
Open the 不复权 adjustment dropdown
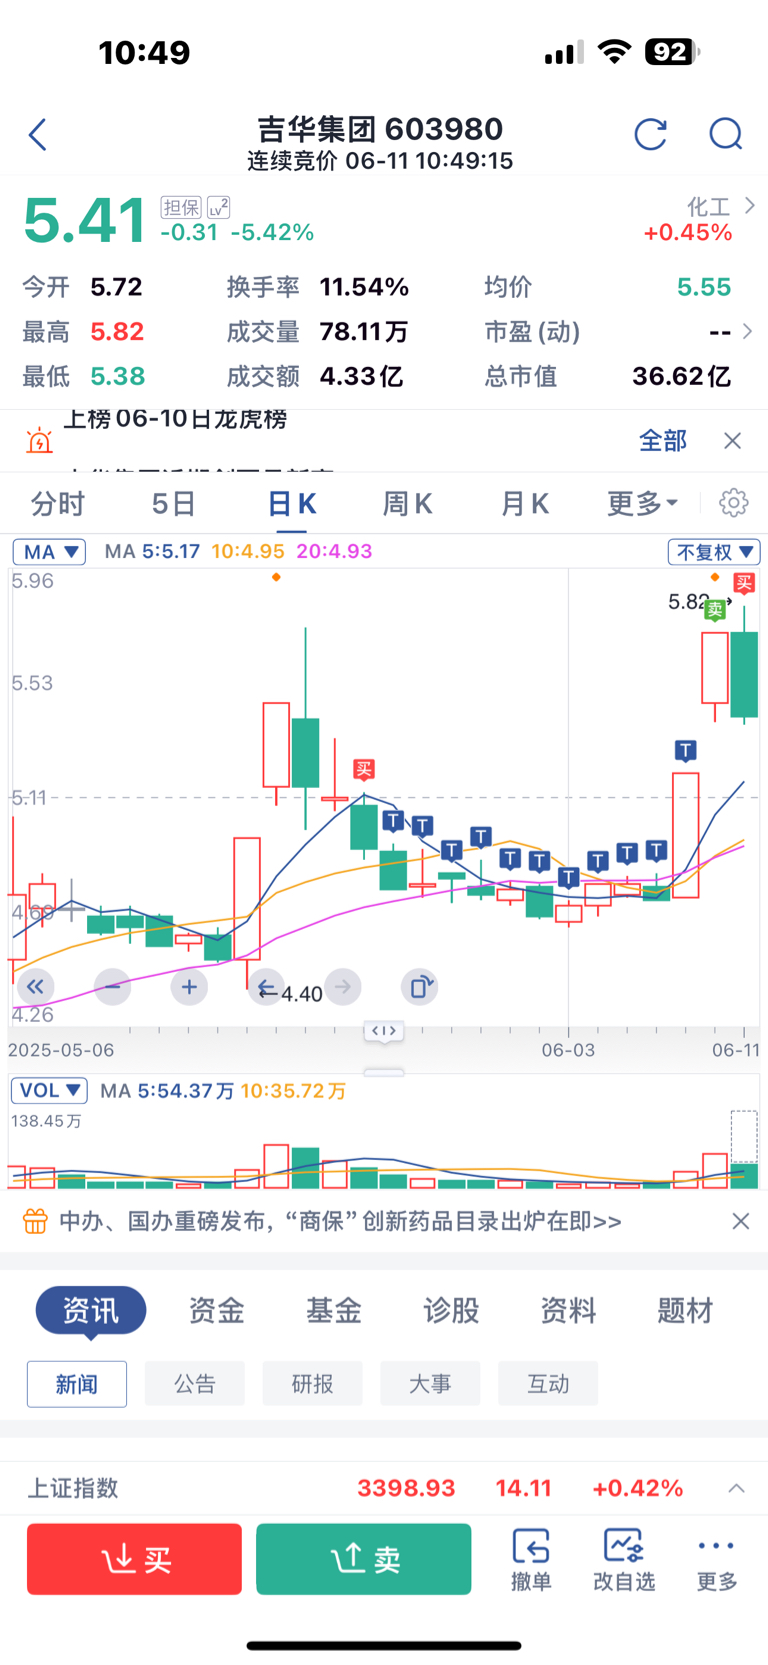[714, 552]
